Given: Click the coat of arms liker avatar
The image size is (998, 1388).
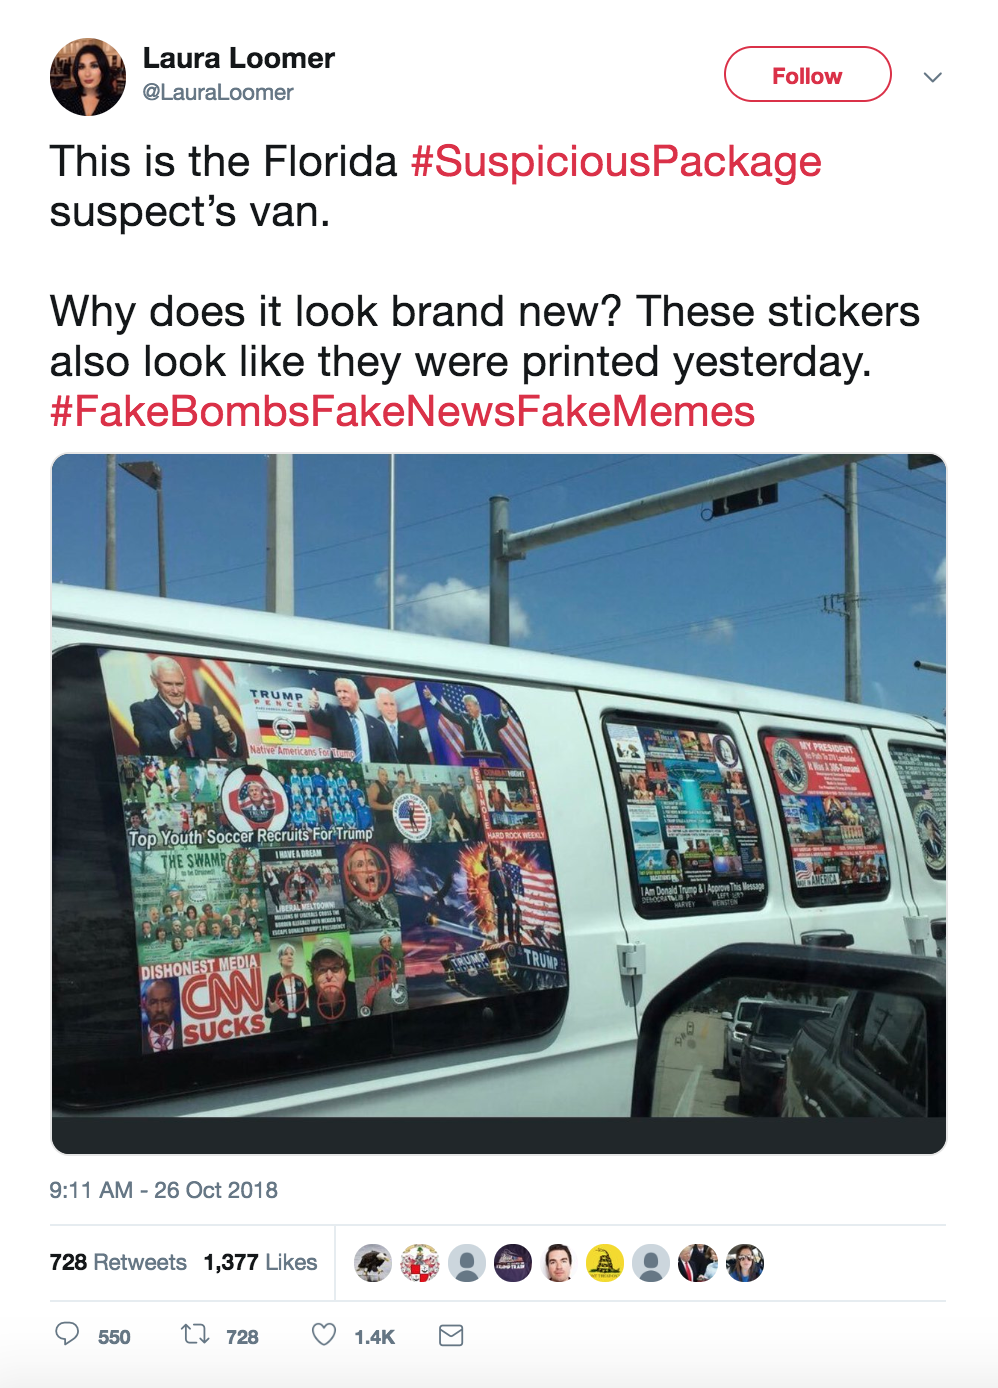Looking at the screenshot, I should coord(420,1263).
